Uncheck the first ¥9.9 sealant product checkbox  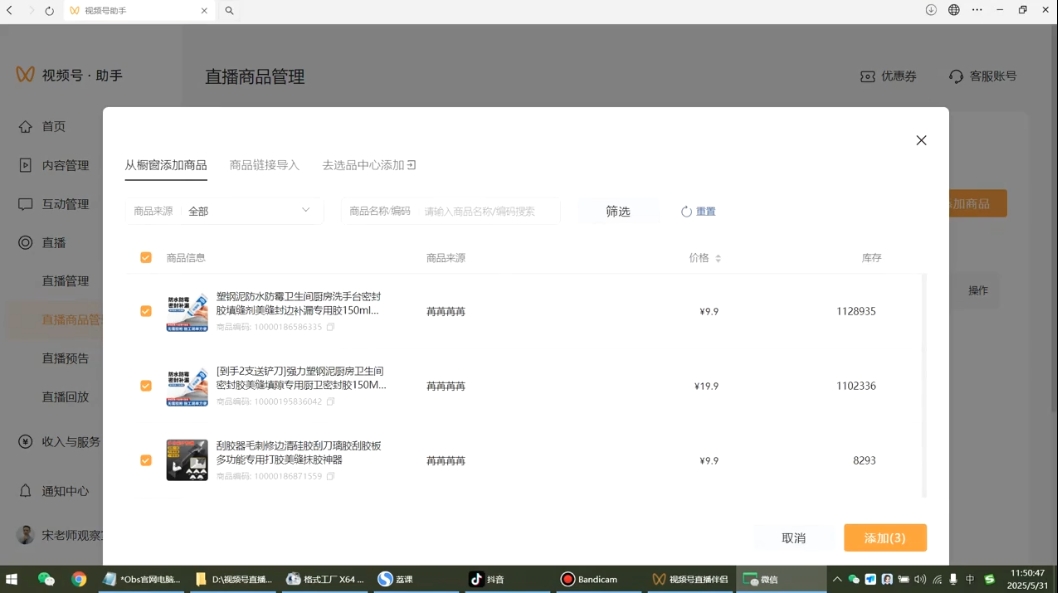tap(145, 311)
